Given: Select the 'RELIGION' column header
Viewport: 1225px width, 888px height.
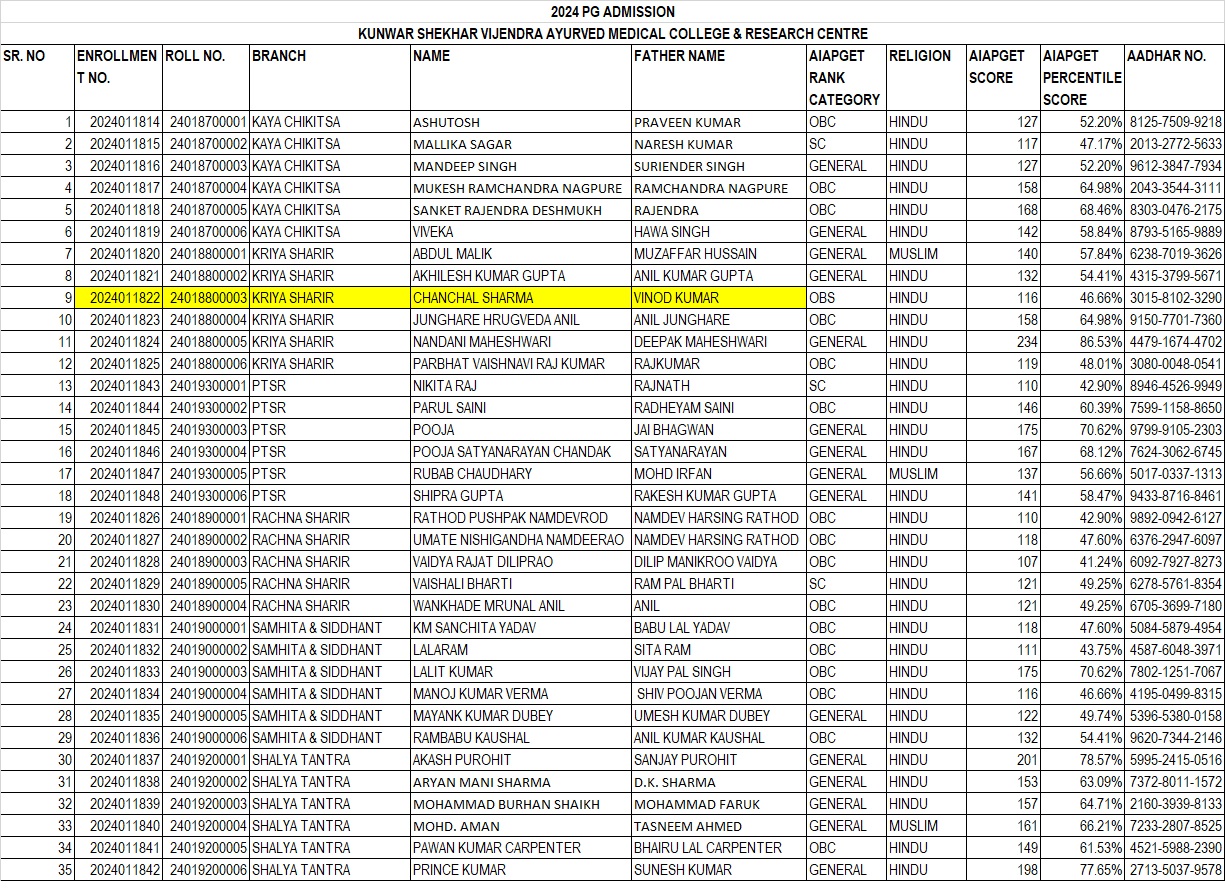Looking at the screenshot, I should (x=925, y=78).
